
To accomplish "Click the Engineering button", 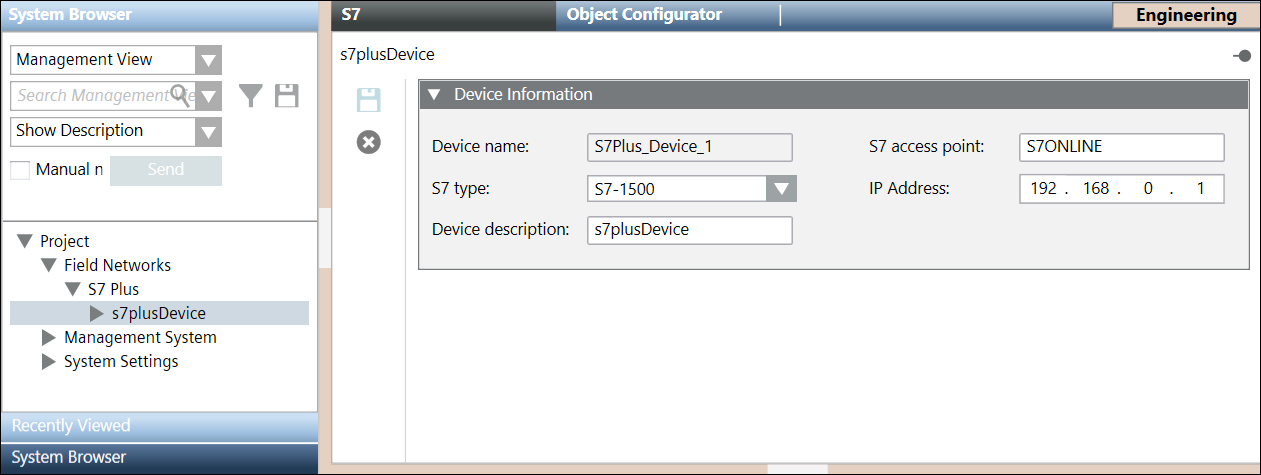I will click(x=1185, y=15).
